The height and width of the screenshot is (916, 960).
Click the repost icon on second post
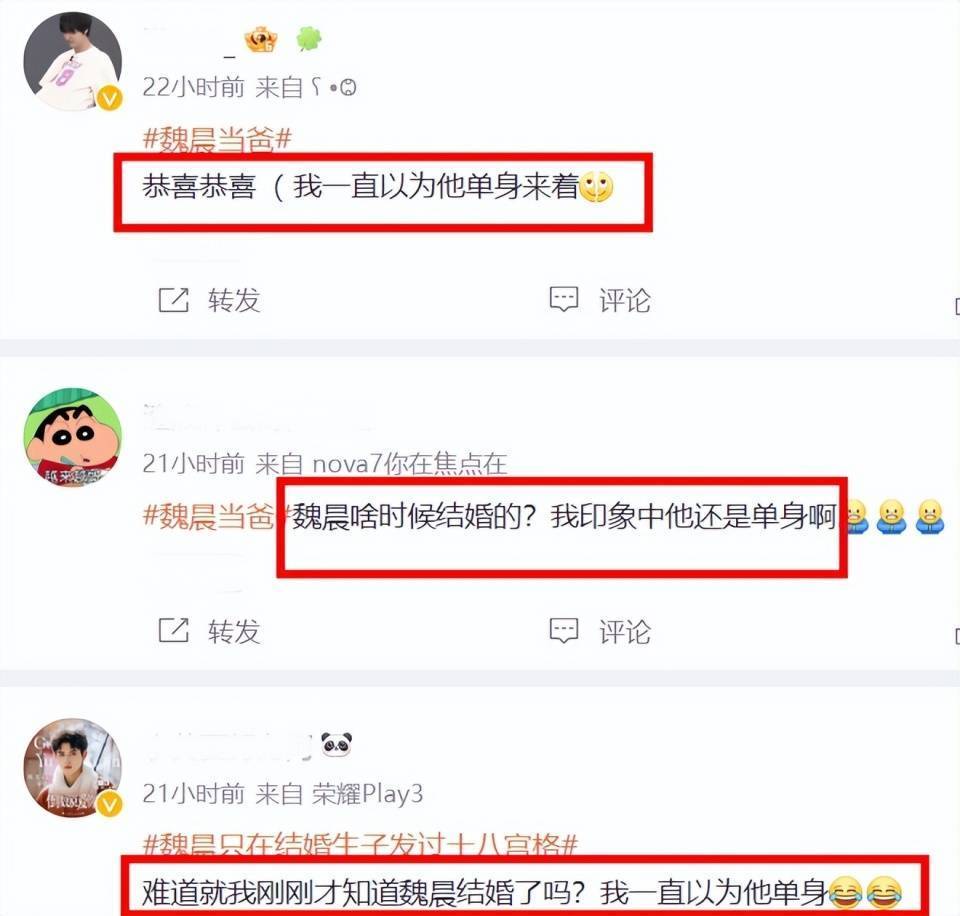click(173, 630)
